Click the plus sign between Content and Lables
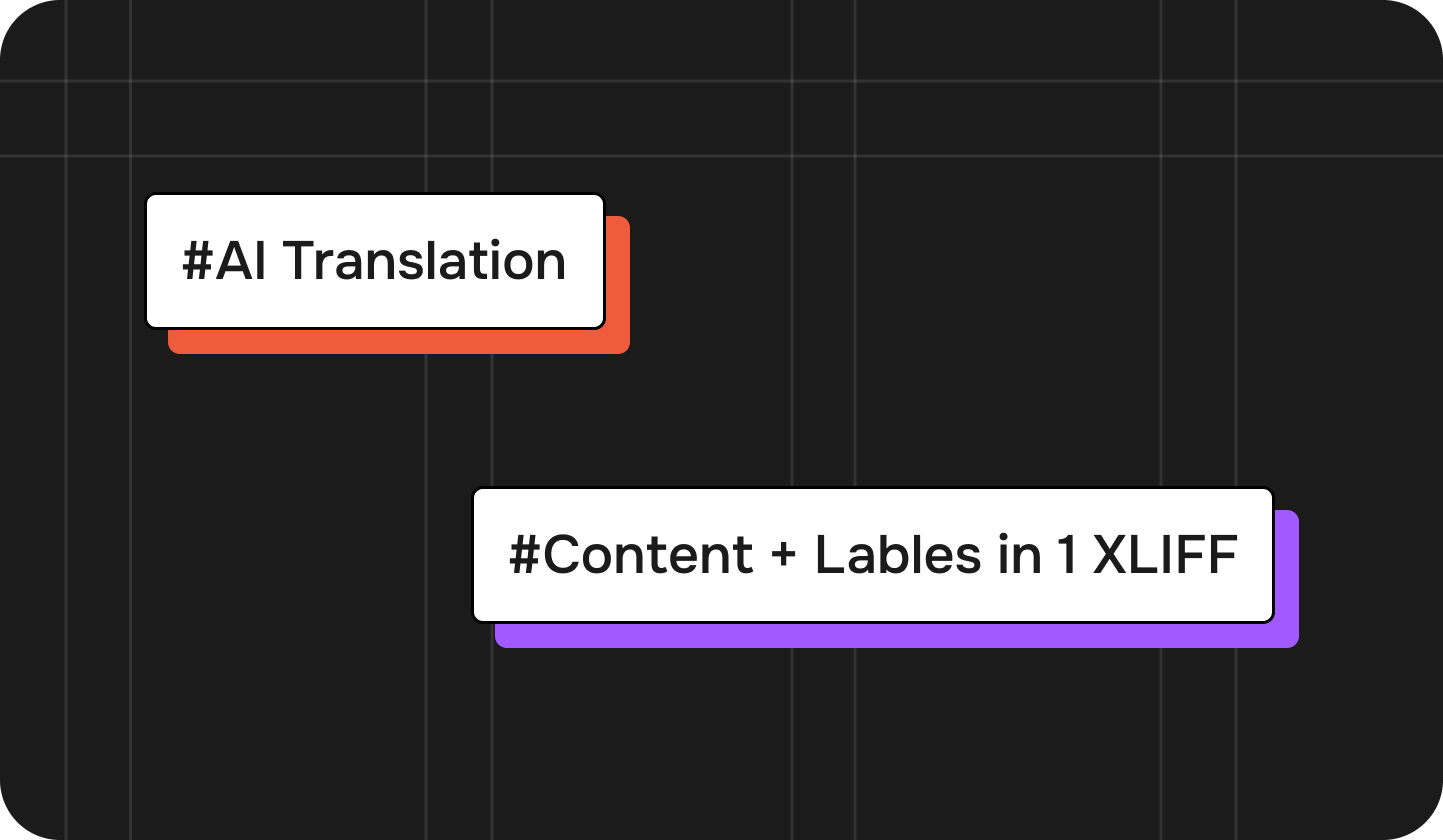Viewport: 1443px width, 840px height. coord(784,558)
